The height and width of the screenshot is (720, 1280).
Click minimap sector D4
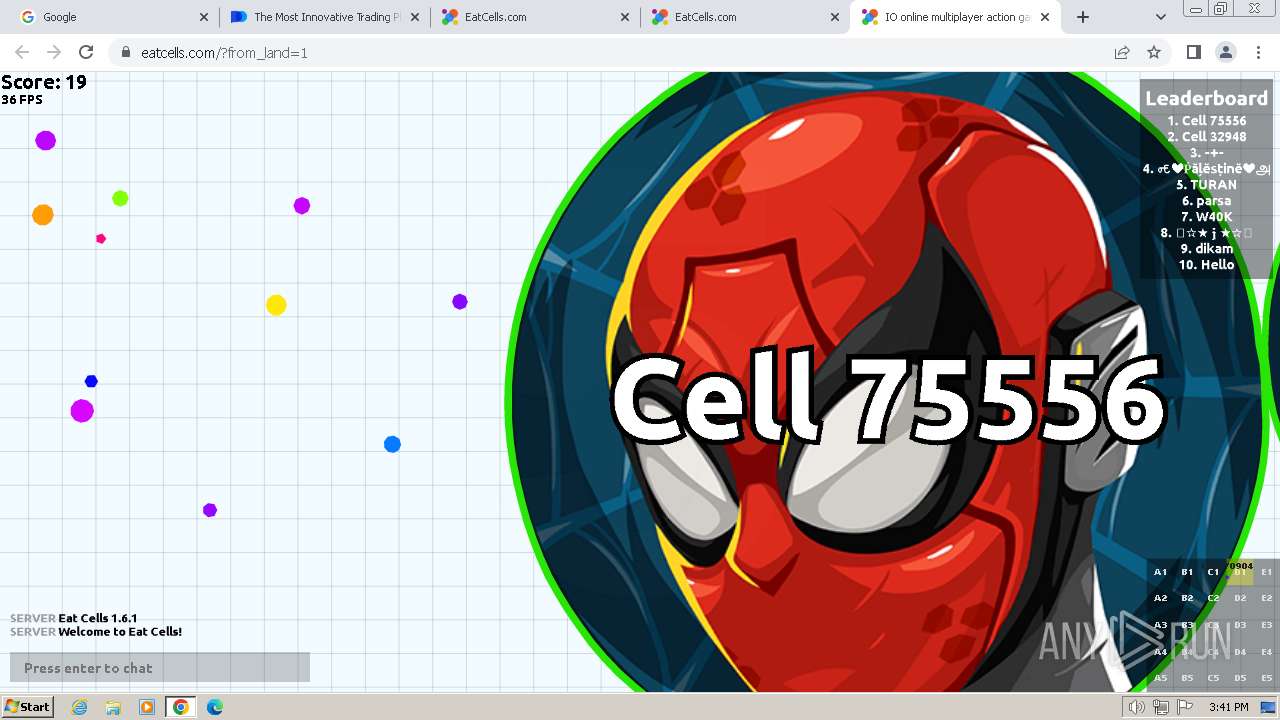coord(1240,652)
